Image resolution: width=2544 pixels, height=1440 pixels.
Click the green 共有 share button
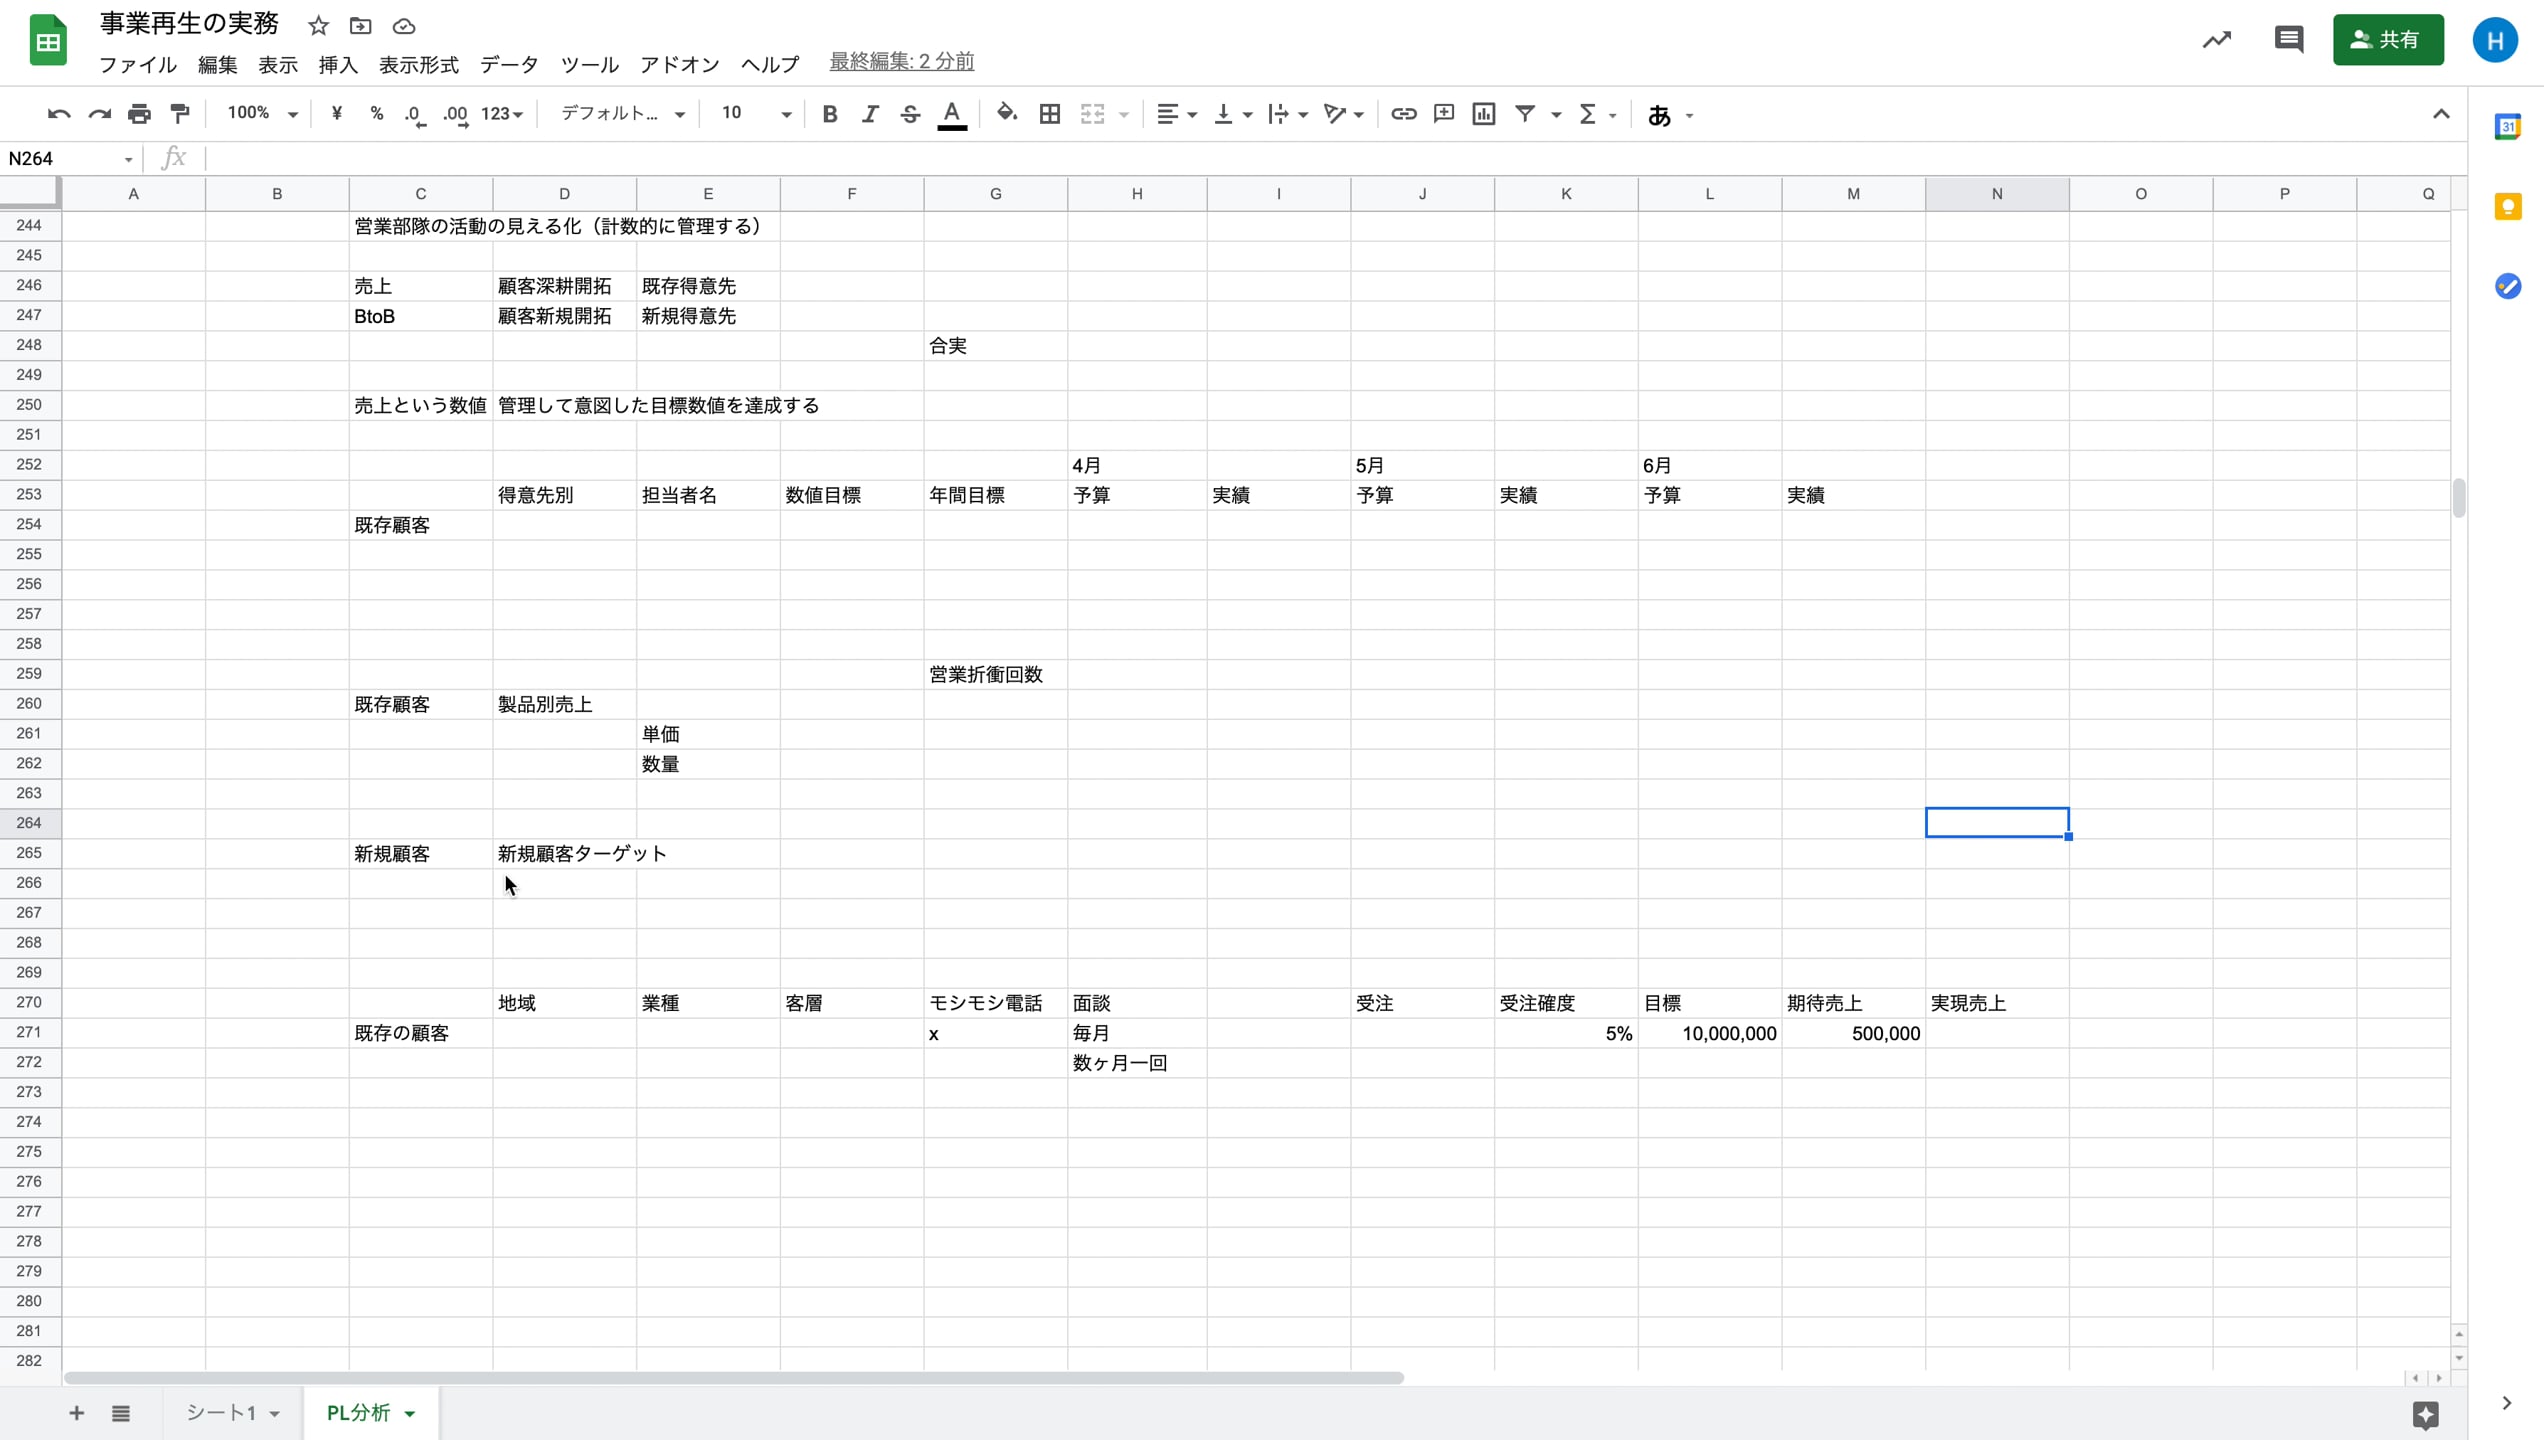2387,40
